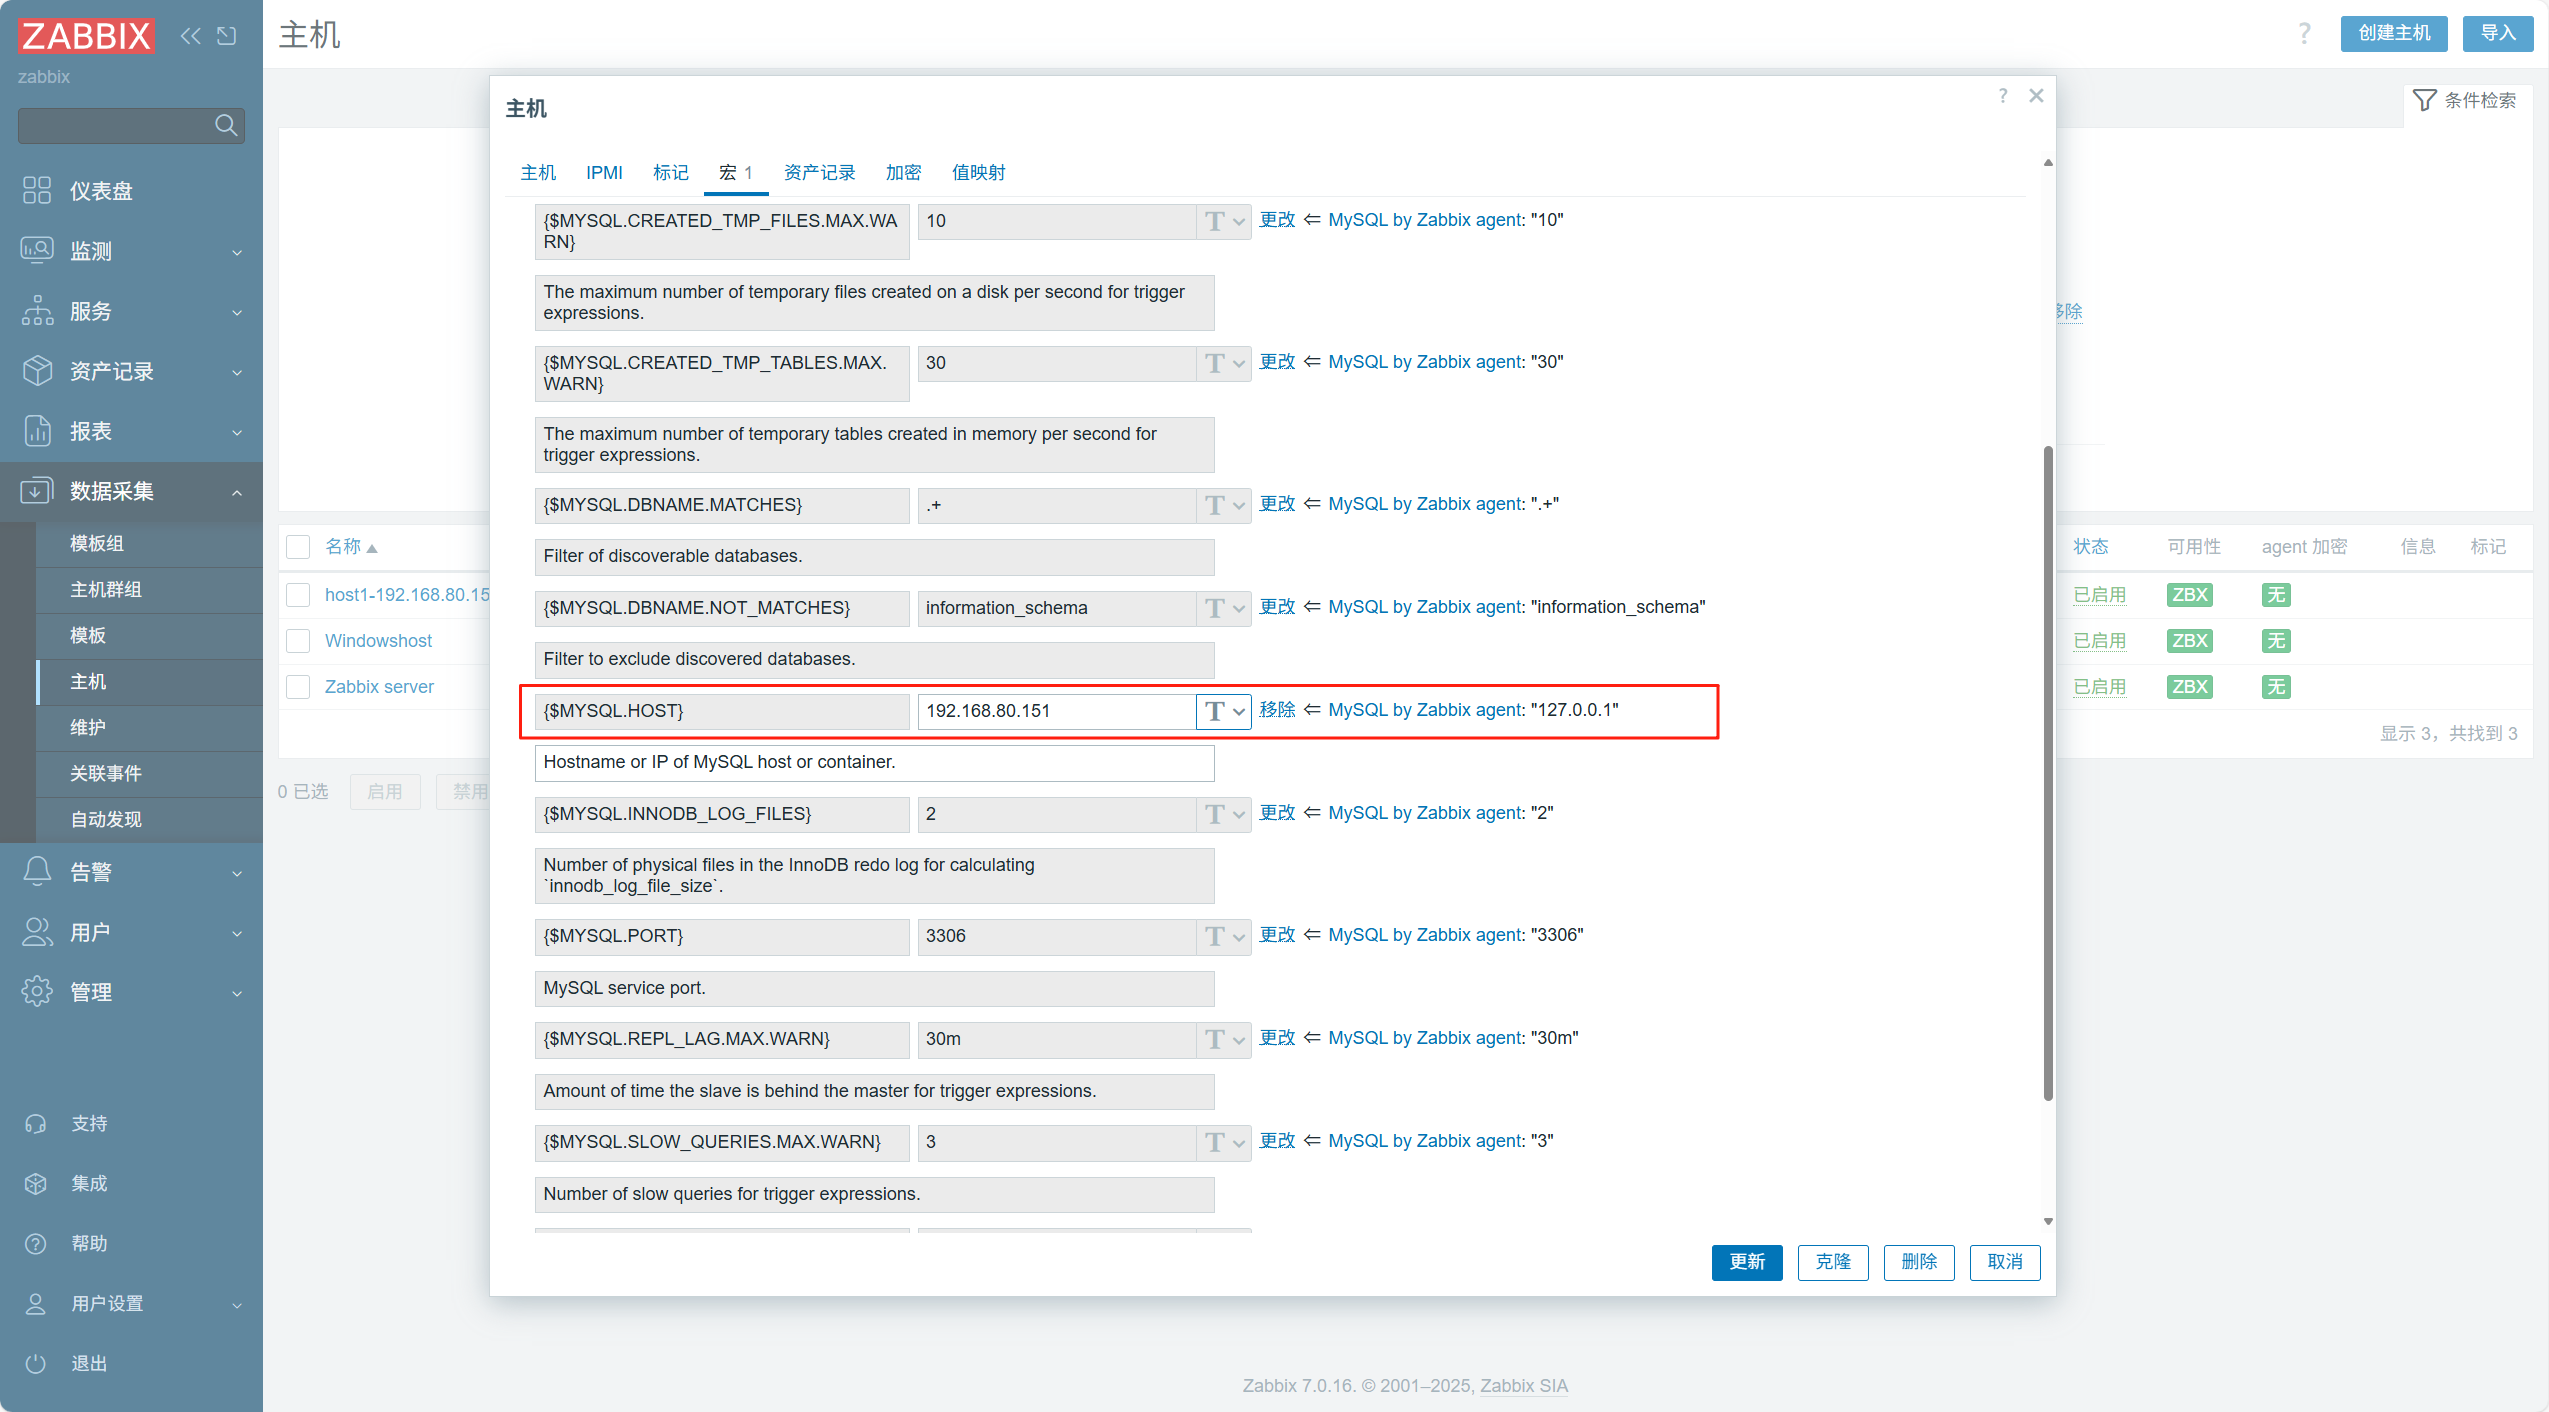The image size is (2549, 1412).
Task: Collapse the sidebar with the double-arrow icon
Action: point(190,36)
